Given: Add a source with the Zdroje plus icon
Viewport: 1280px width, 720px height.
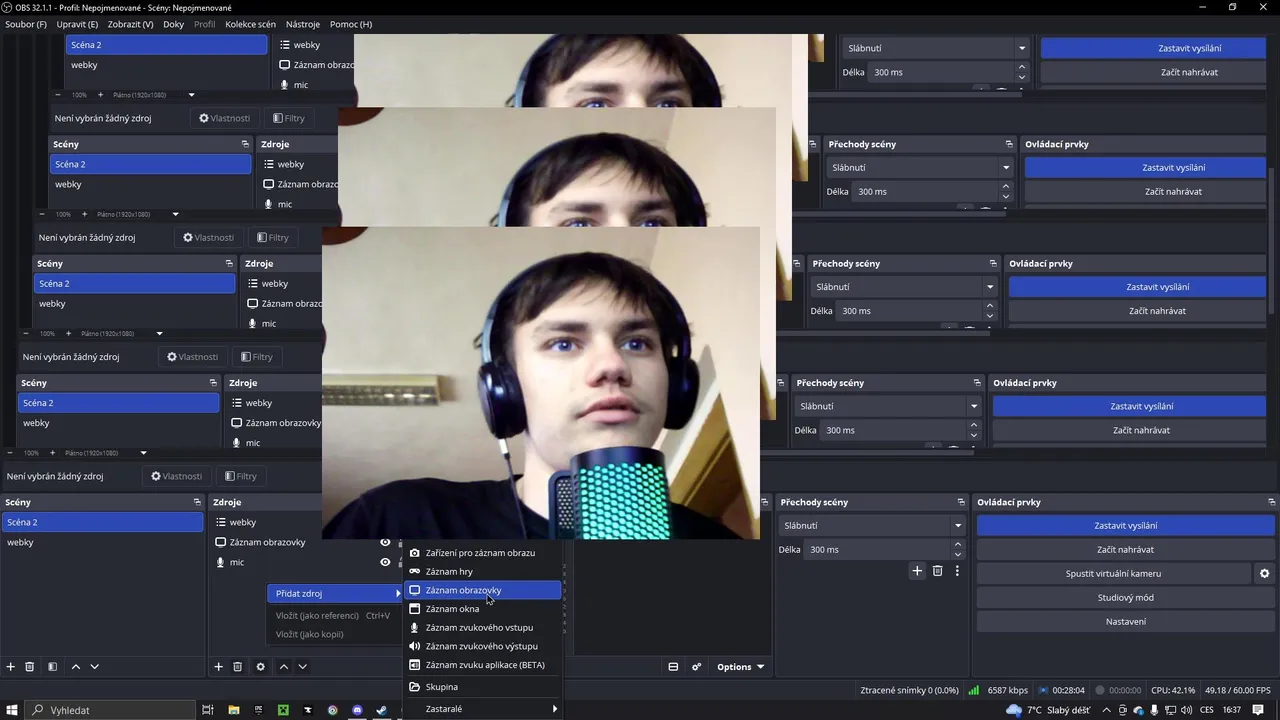Looking at the screenshot, I should tap(218, 667).
